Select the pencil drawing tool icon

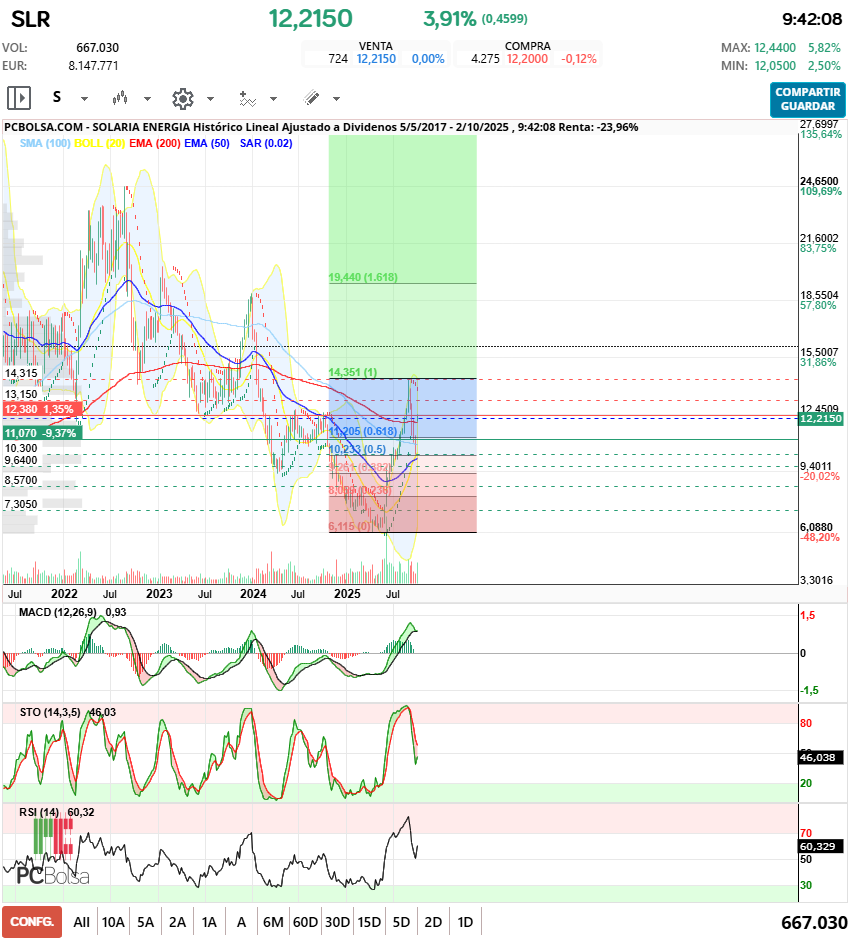click(x=311, y=98)
